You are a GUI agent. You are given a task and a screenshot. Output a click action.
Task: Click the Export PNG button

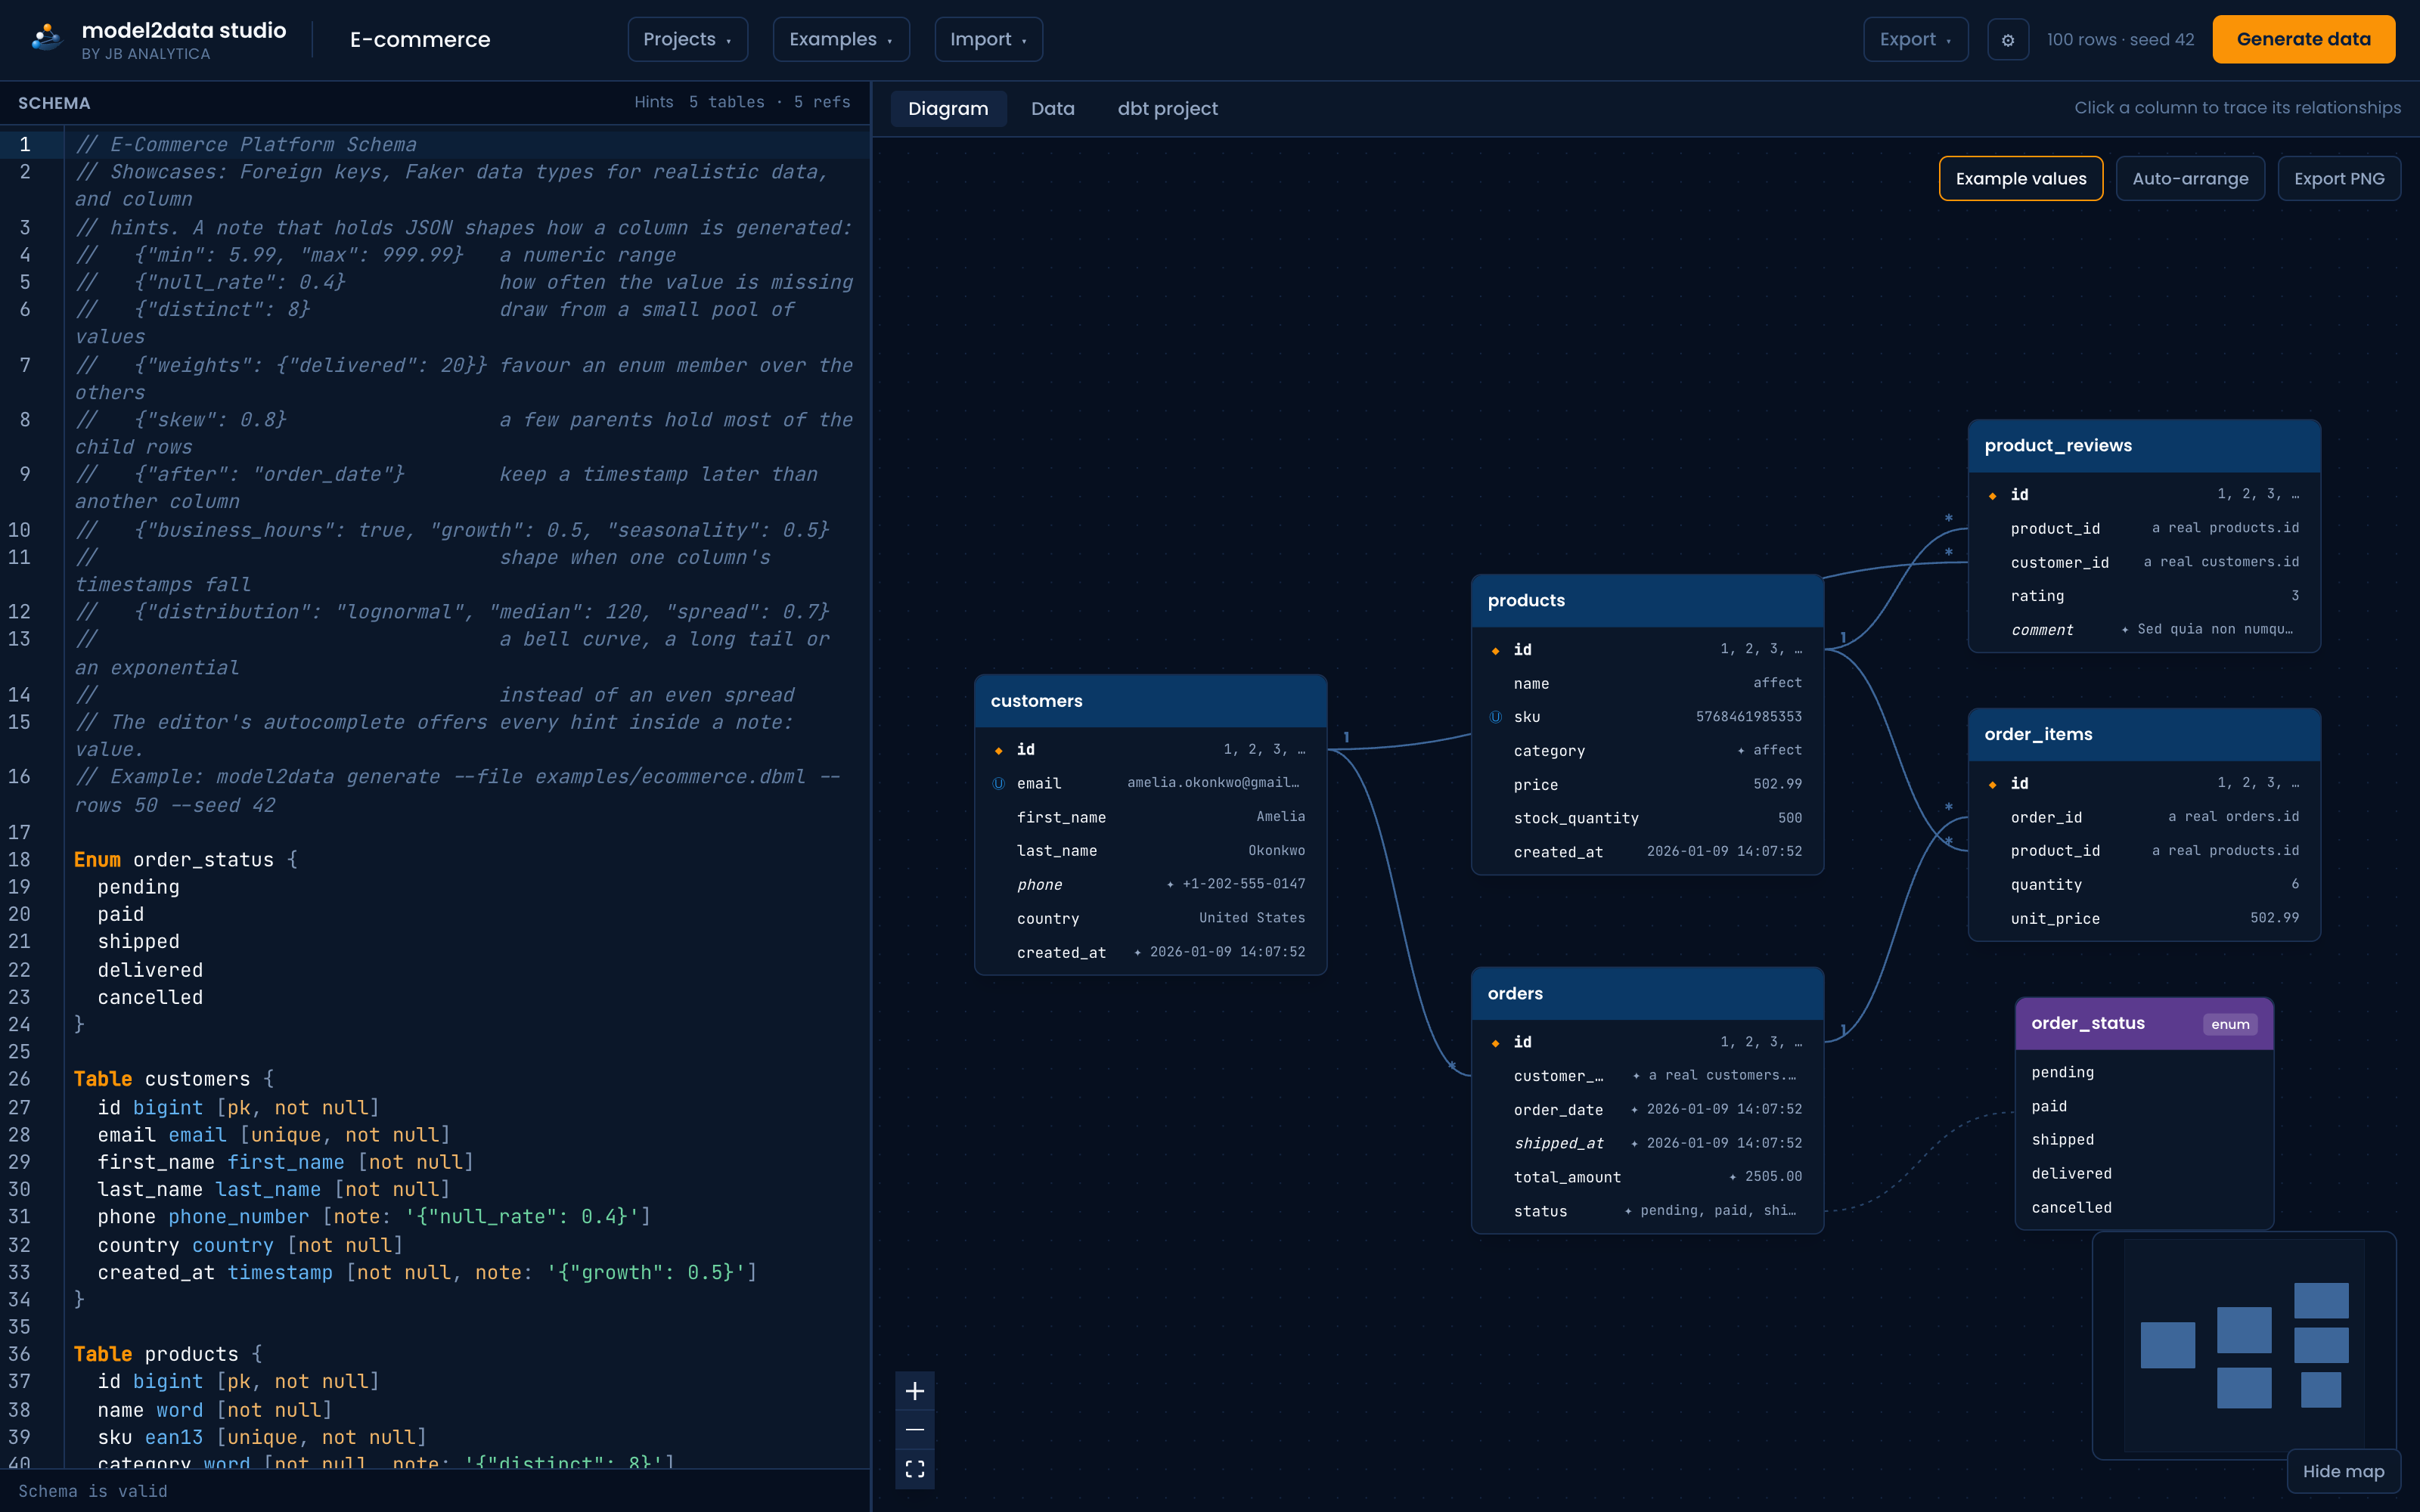[x=2338, y=178]
